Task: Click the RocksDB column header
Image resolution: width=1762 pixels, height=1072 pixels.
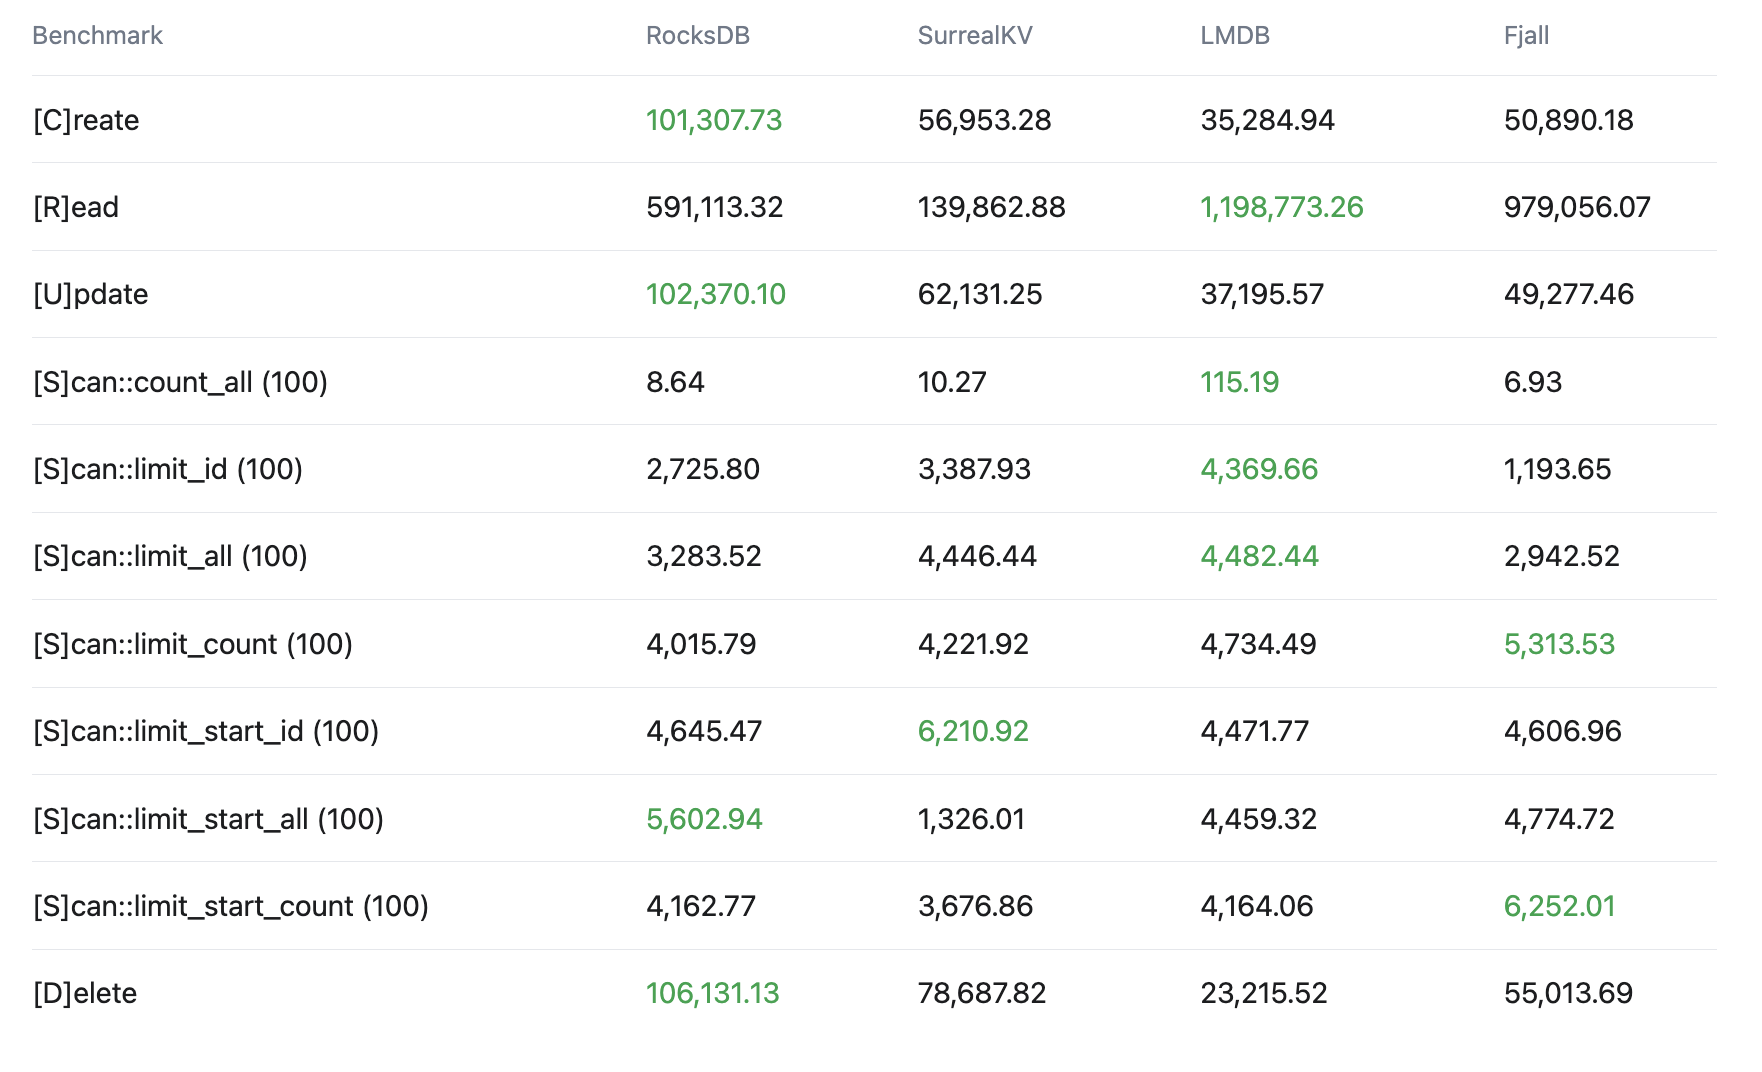Action: 698,36
